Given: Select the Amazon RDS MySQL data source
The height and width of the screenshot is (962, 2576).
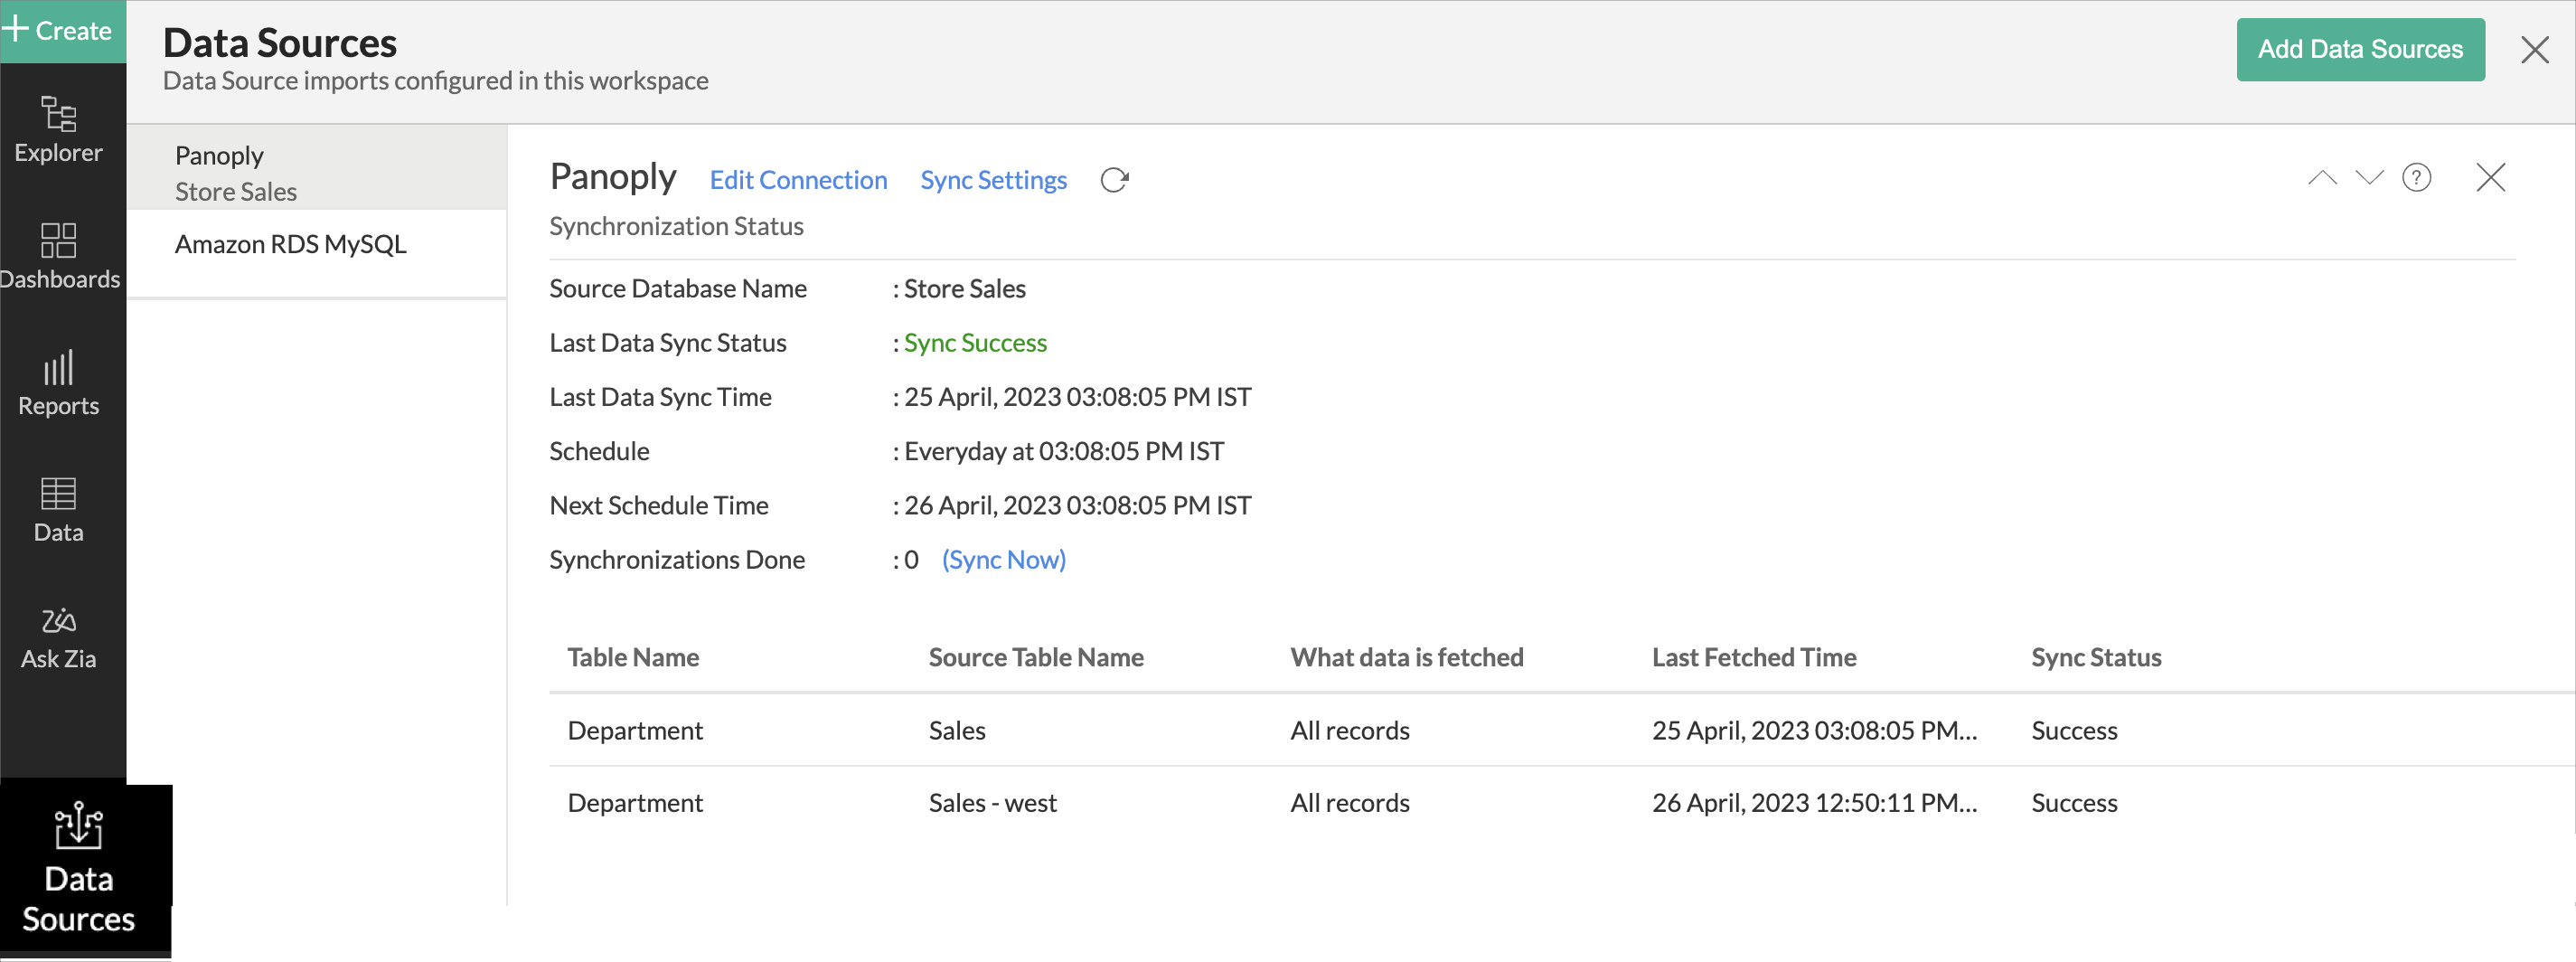Looking at the screenshot, I should (290, 244).
